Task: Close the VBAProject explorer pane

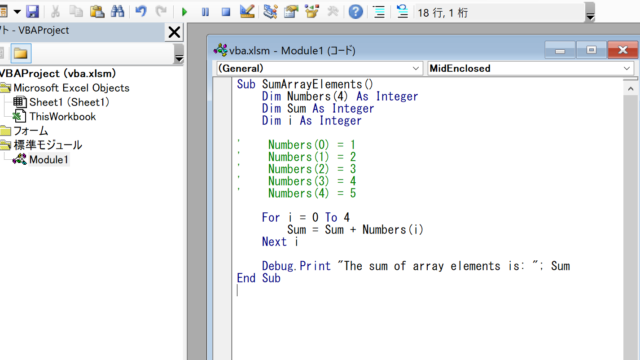Action: pyautogui.click(x=174, y=32)
